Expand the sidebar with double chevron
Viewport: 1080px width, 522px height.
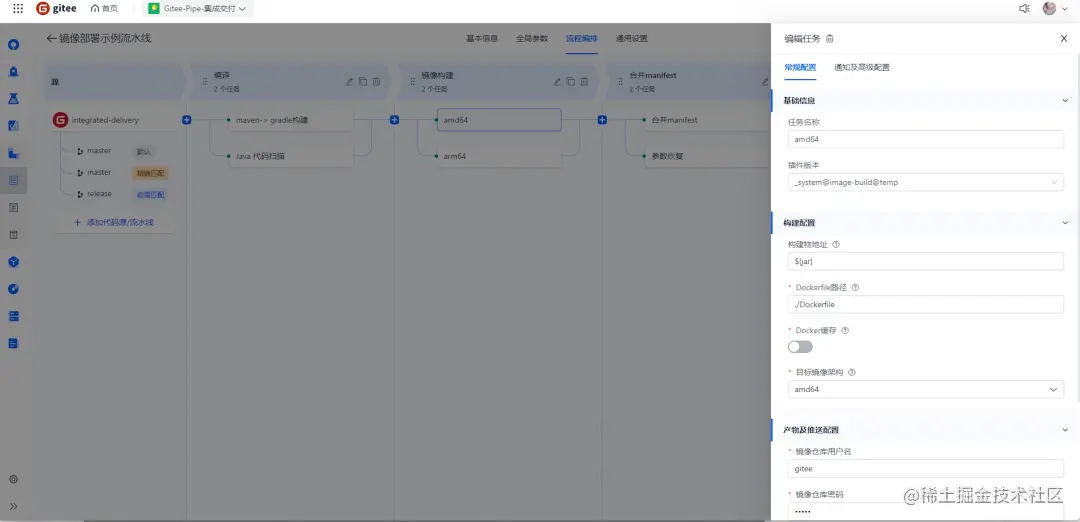click(13, 506)
